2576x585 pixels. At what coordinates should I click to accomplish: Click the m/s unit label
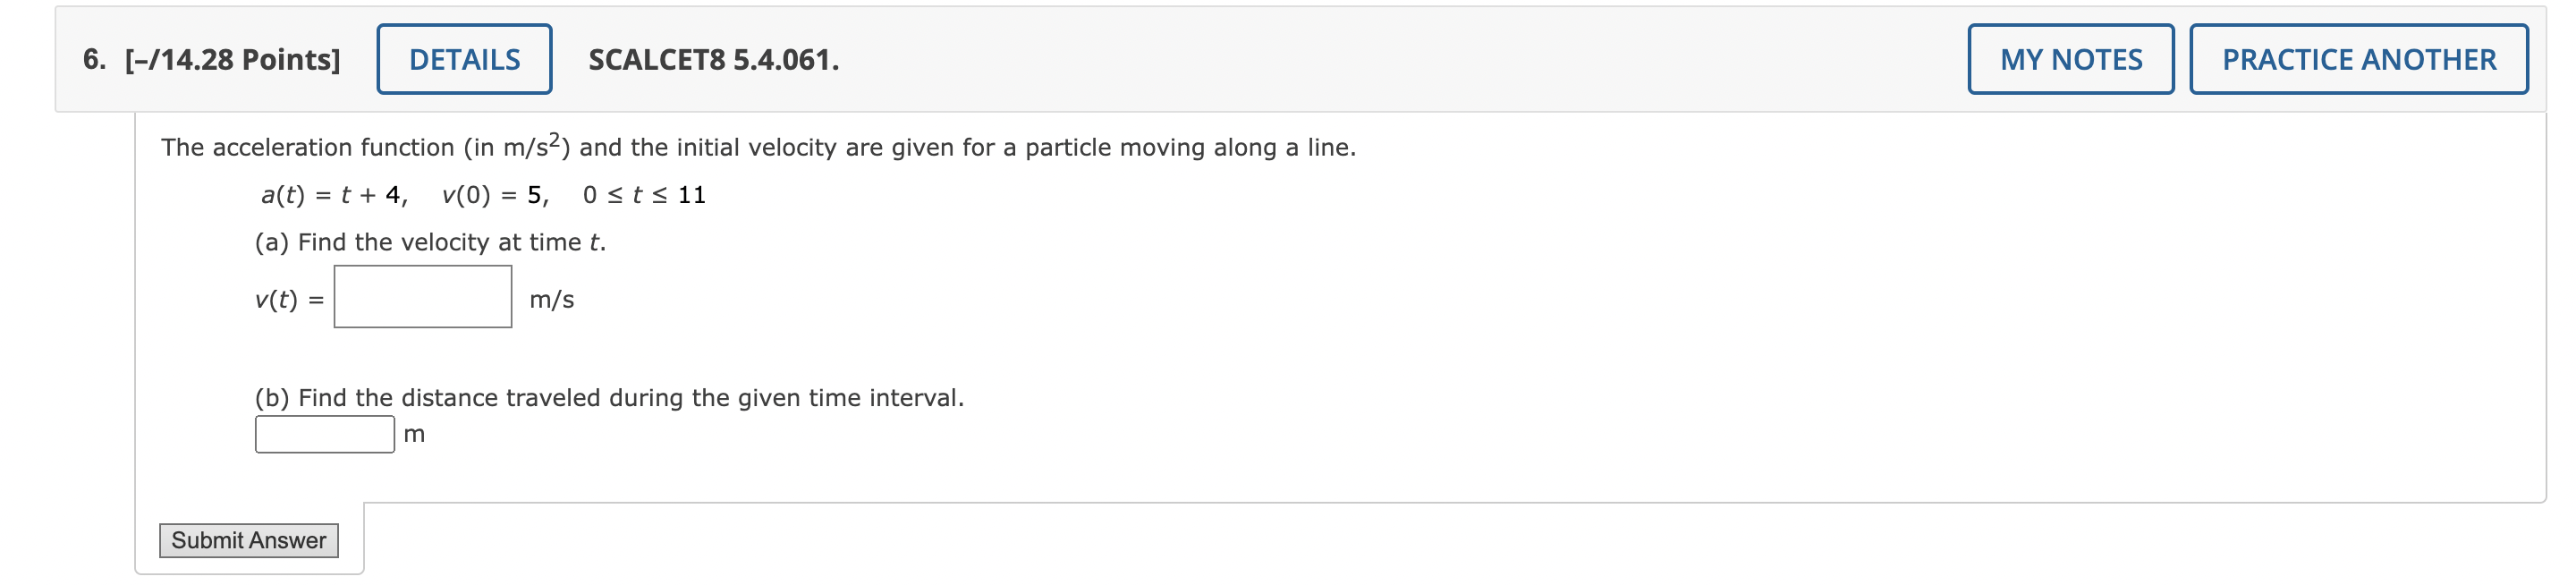click(551, 299)
